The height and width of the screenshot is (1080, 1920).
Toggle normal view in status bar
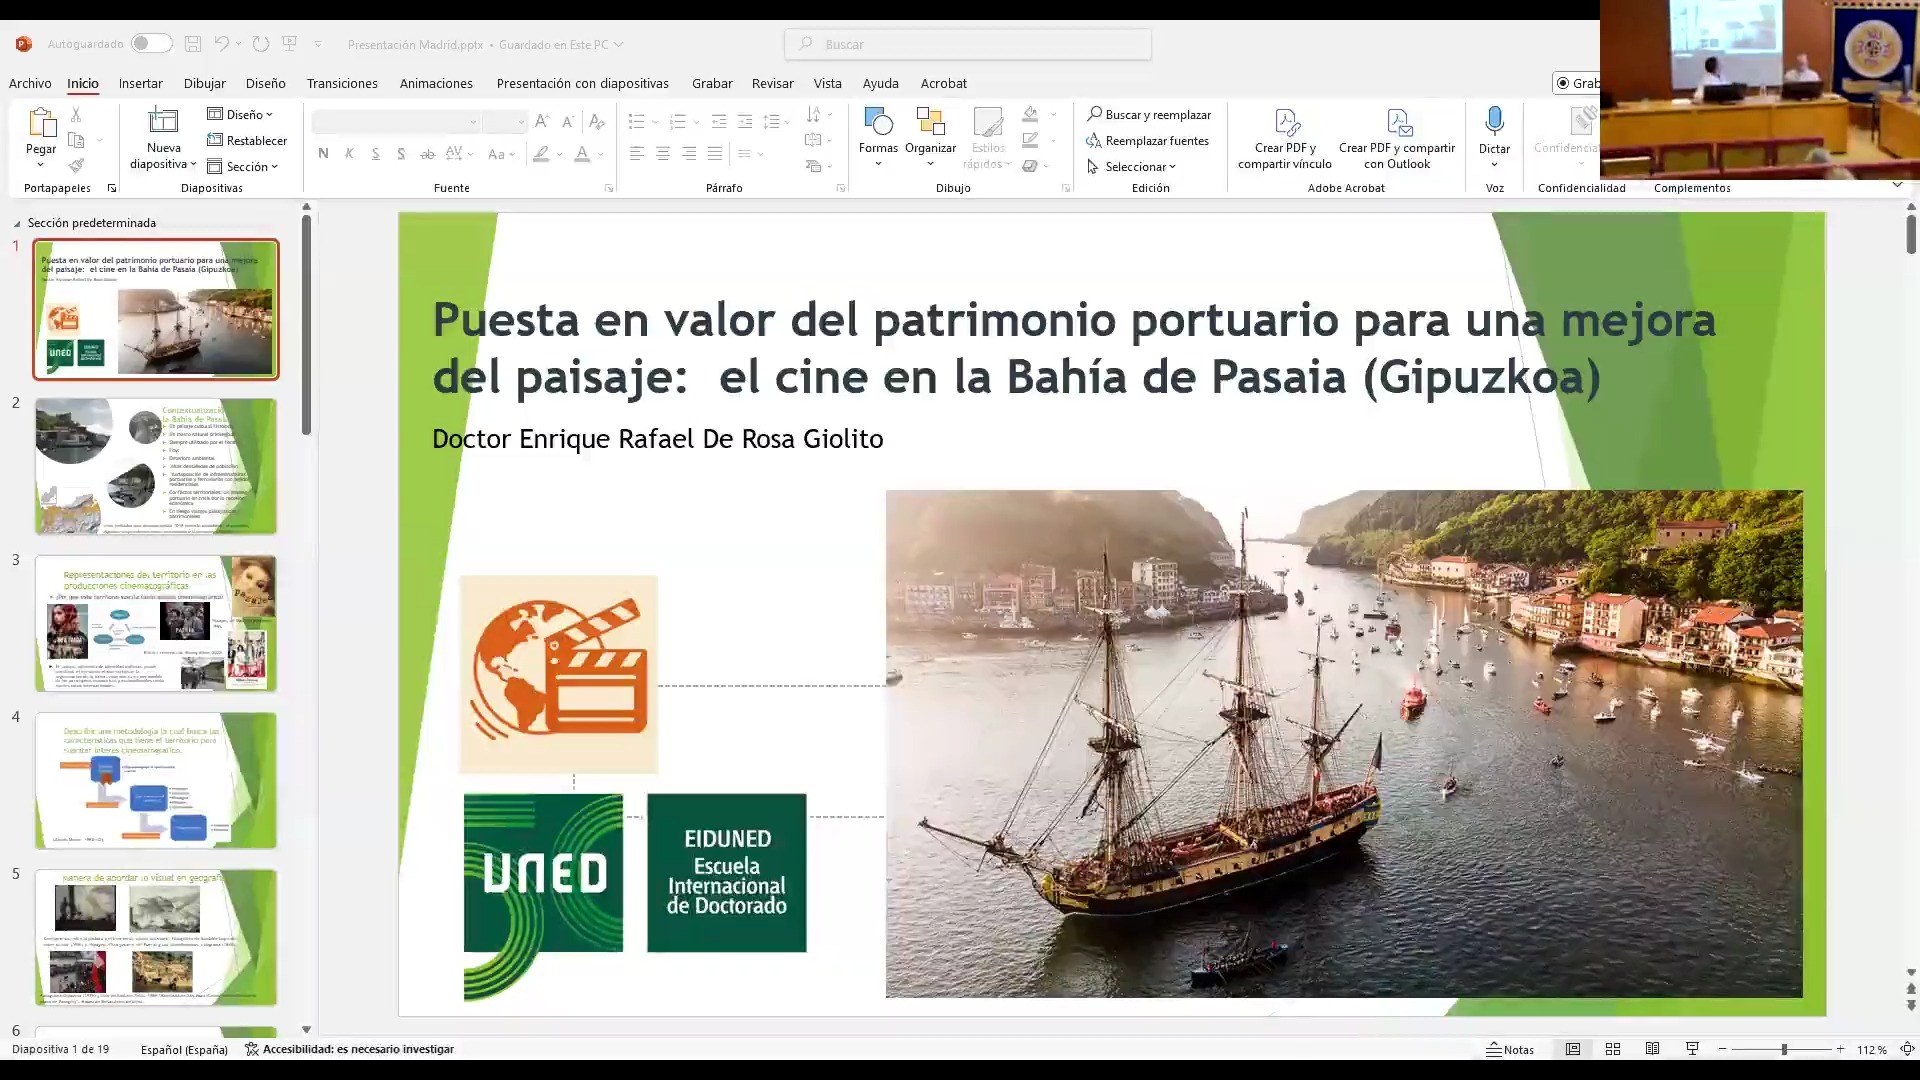[1573, 1049]
